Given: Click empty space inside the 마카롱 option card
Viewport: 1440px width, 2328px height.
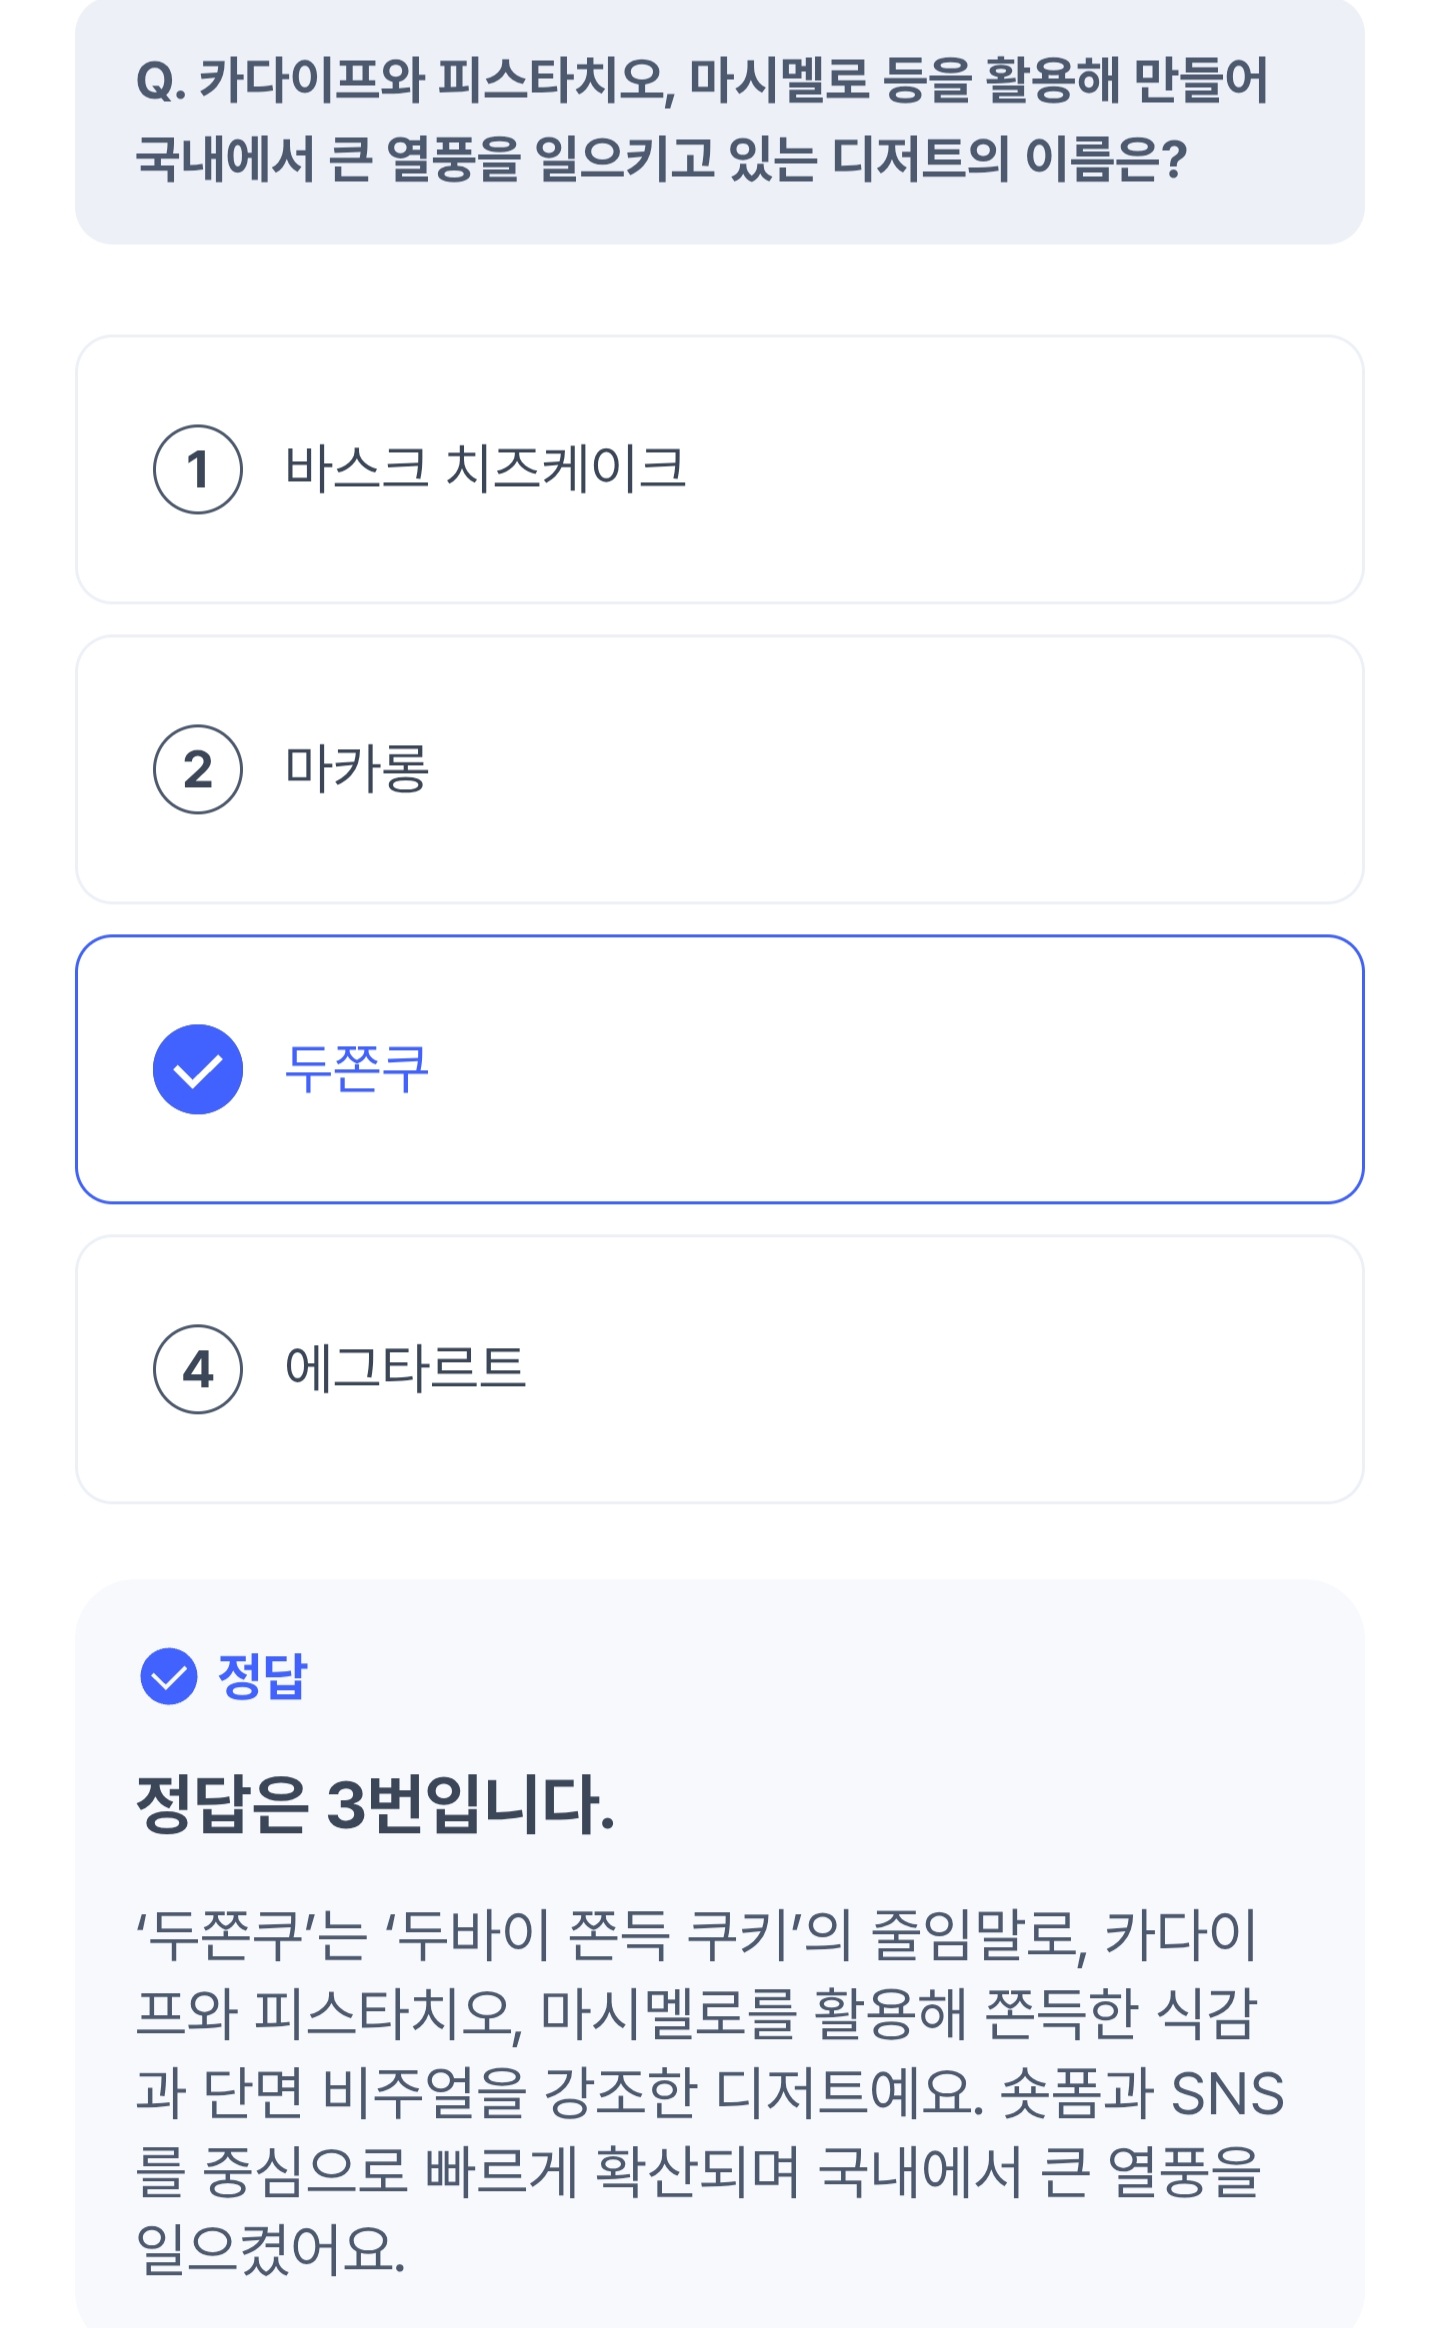Looking at the screenshot, I should (x=900, y=769).
